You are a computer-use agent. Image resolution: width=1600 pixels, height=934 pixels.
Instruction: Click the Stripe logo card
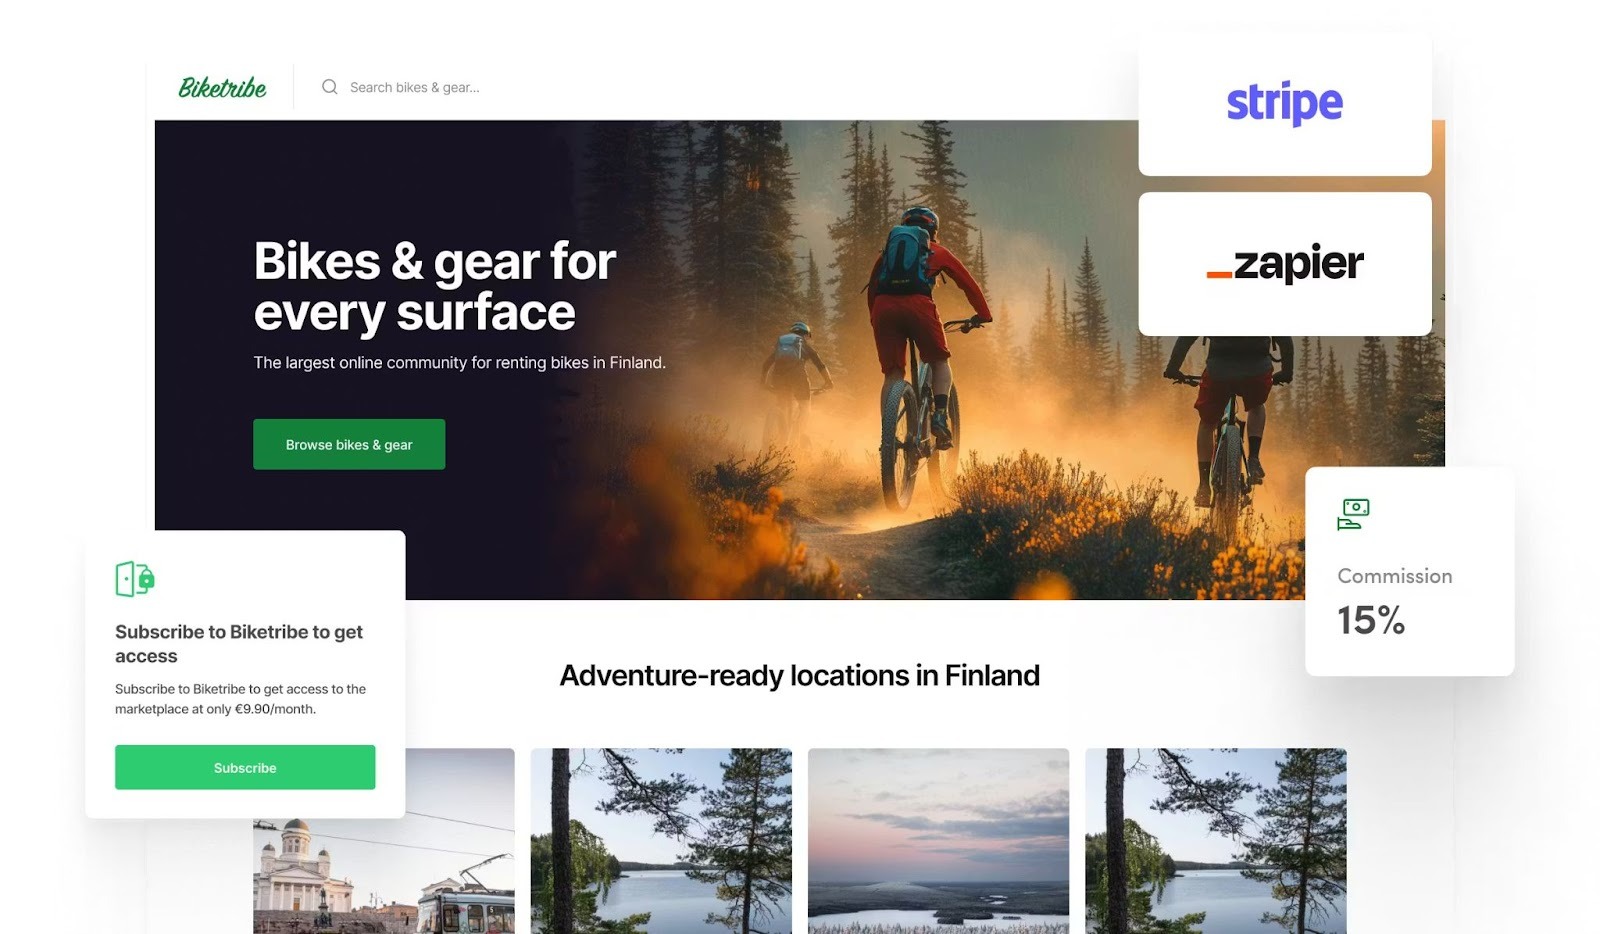1285,105
